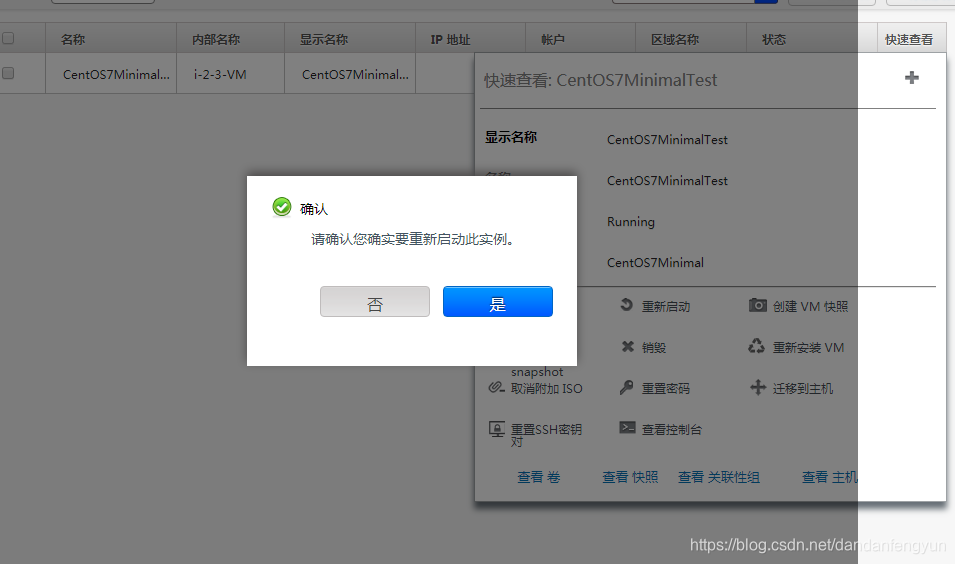
Task: Click the 迁移到主机 move icon
Action: coord(758,387)
